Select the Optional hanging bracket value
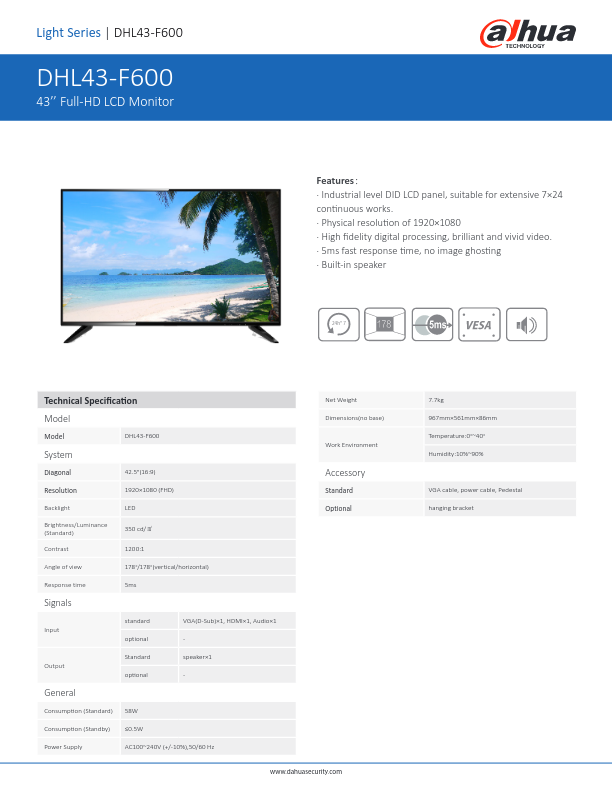This screenshot has width=612, height=792. click(451, 509)
